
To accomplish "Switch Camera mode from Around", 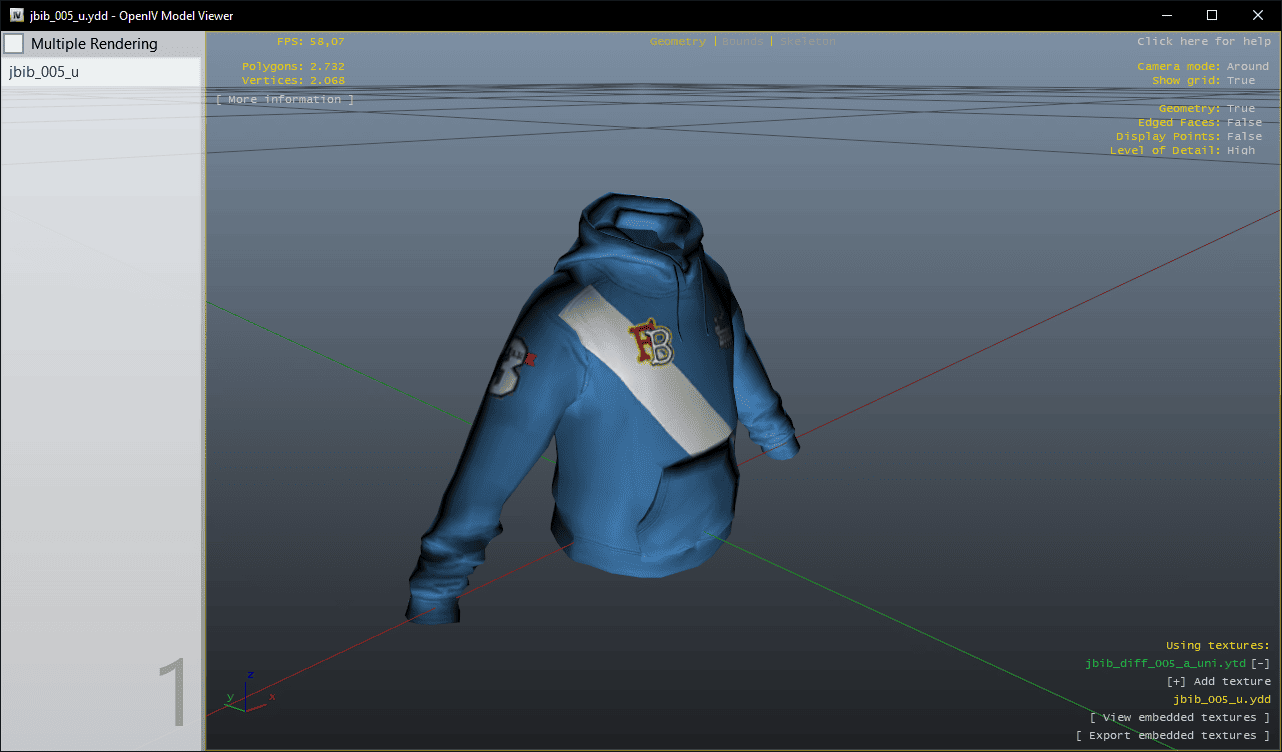I will pyautogui.click(x=1247, y=66).
